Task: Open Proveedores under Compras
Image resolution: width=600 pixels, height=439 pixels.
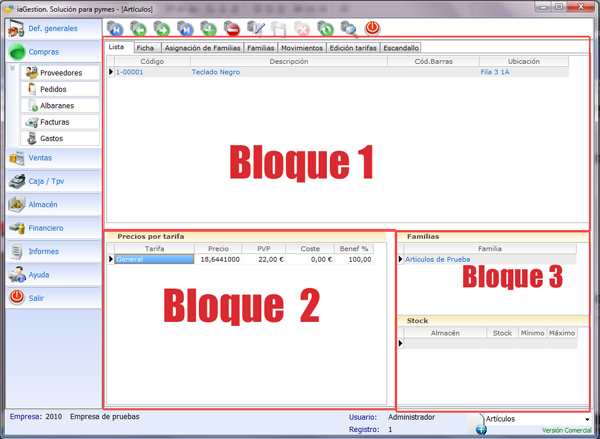Action: pos(60,73)
